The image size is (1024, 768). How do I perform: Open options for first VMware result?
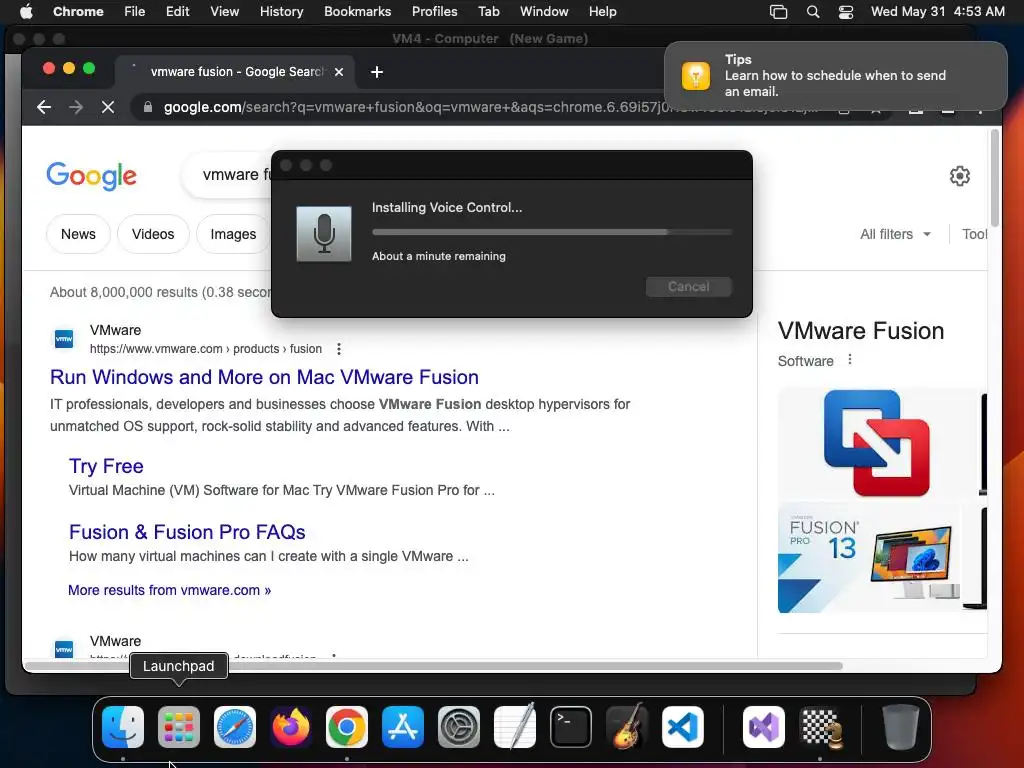point(339,349)
